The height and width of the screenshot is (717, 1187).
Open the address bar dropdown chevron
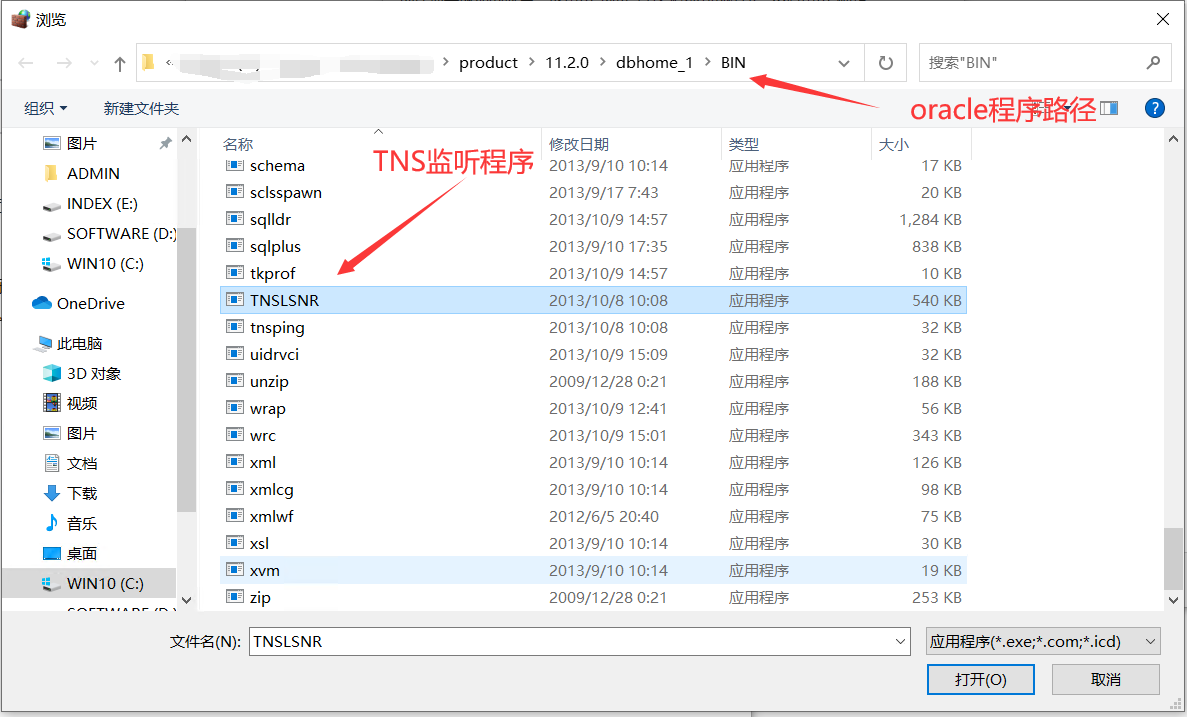click(x=843, y=62)
